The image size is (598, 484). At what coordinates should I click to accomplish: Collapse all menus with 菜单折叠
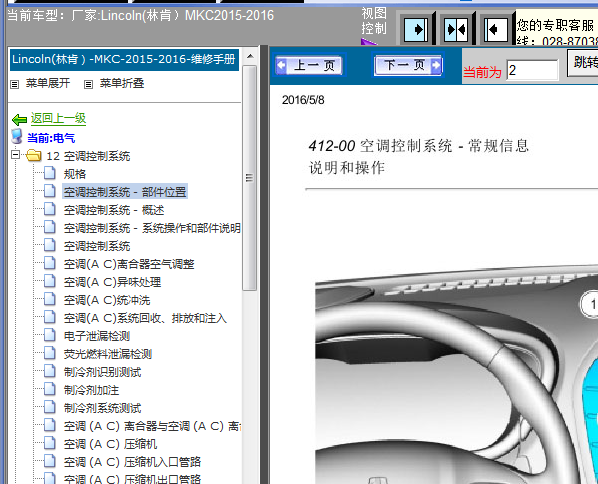pyautogui.click(x=122, y=83)
